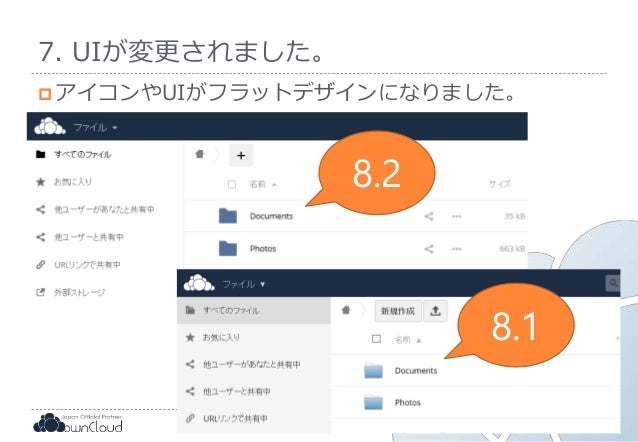Open Photos folder name in 8.2
638x442 pixels.
[263, 249]
